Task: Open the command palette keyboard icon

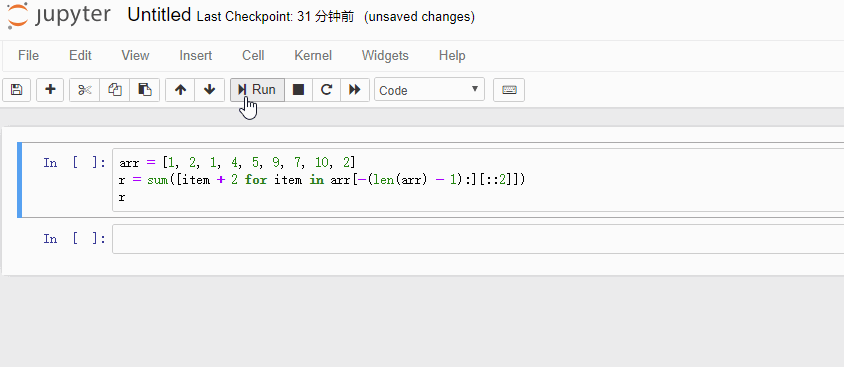Action: [509, 90]
